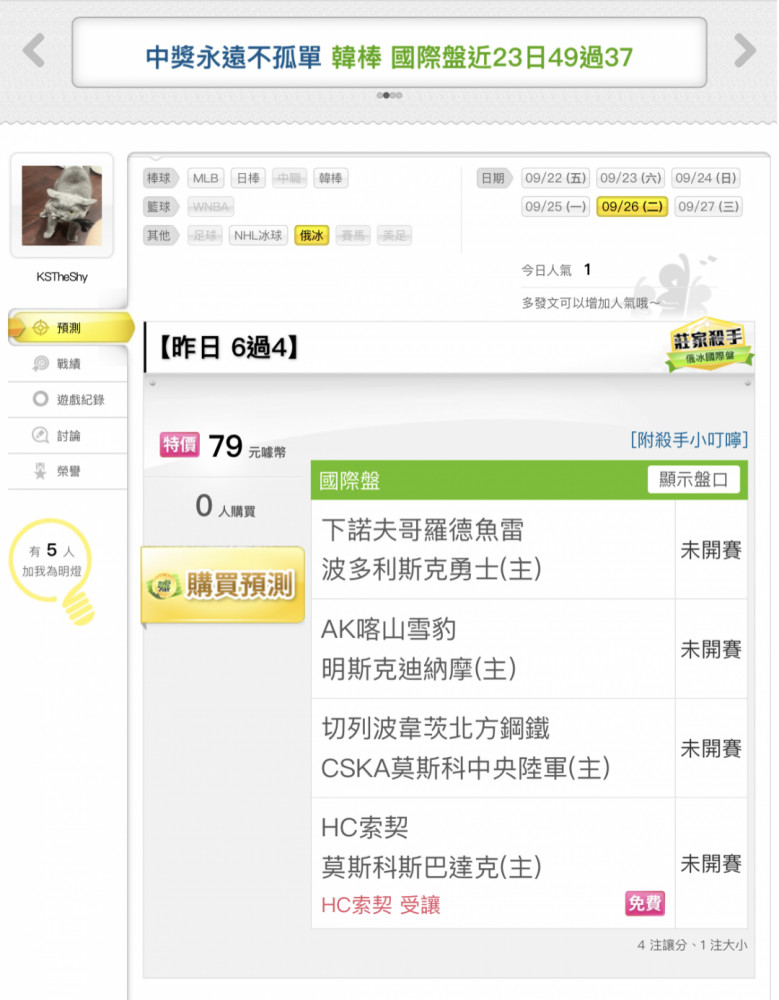Image resolution: width=779 pixels, height=1000 pixels.
Task: Open the top banner 中獎永遠不孤單 link
Action: click(x=389, y=57)
